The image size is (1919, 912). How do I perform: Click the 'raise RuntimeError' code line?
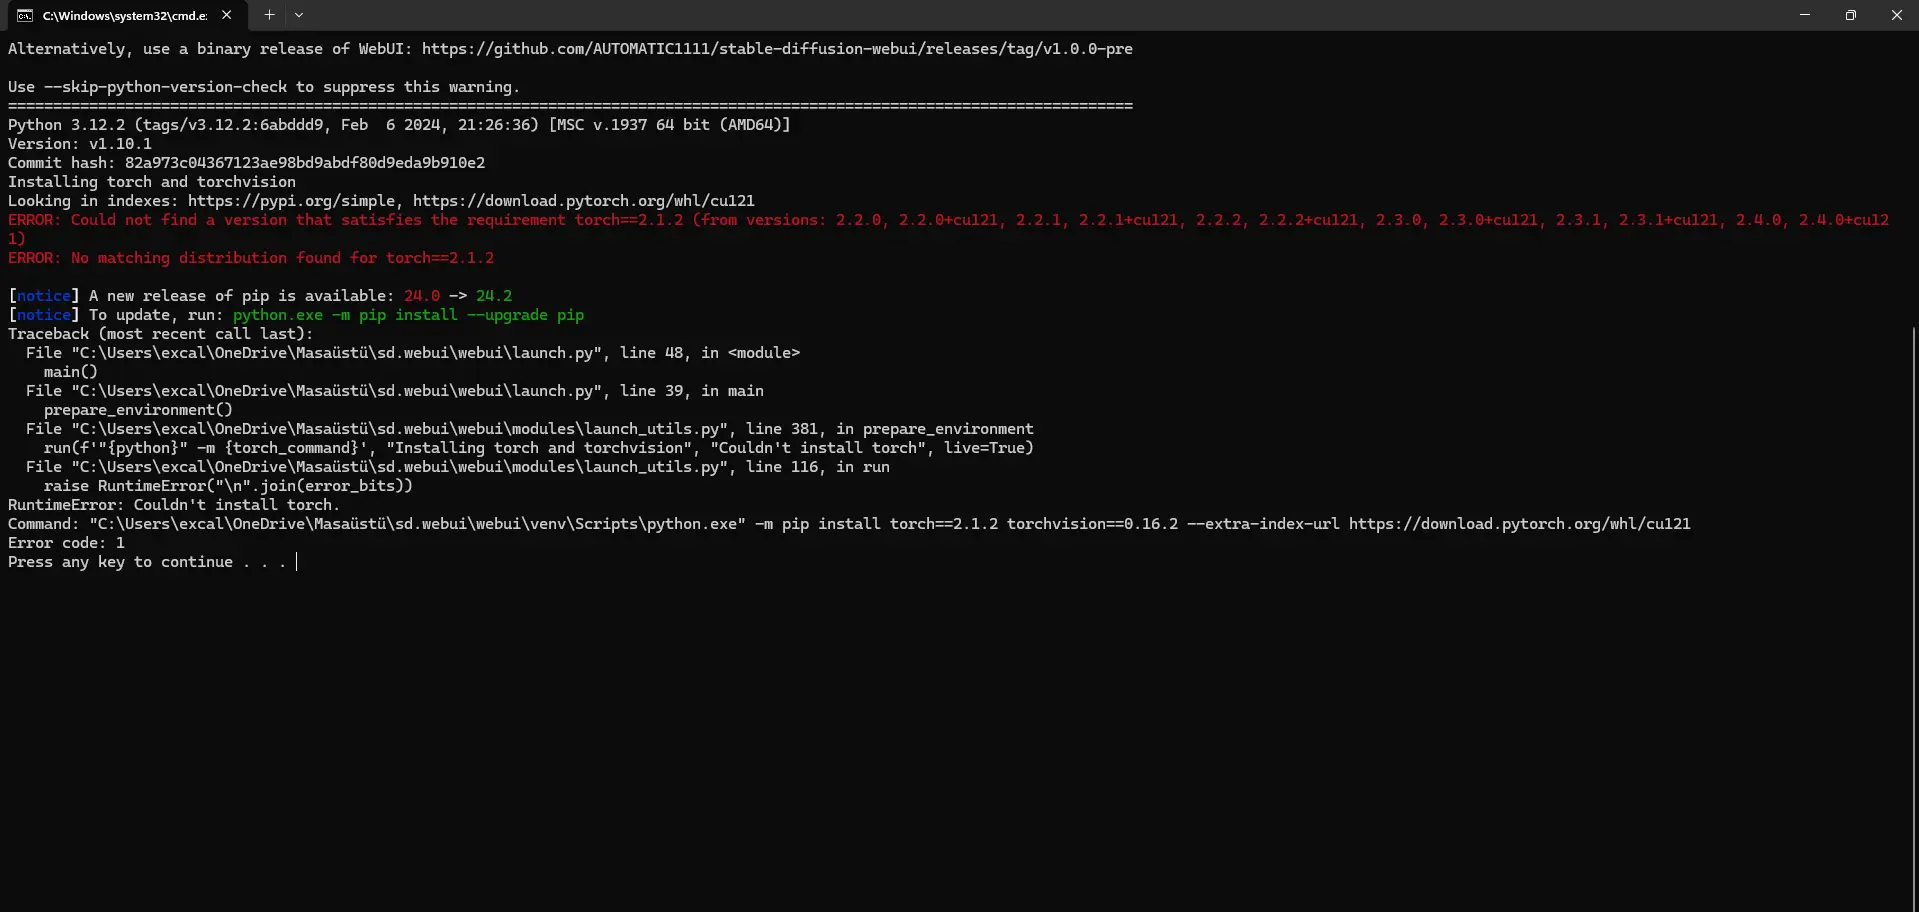[x=228, y=486]
